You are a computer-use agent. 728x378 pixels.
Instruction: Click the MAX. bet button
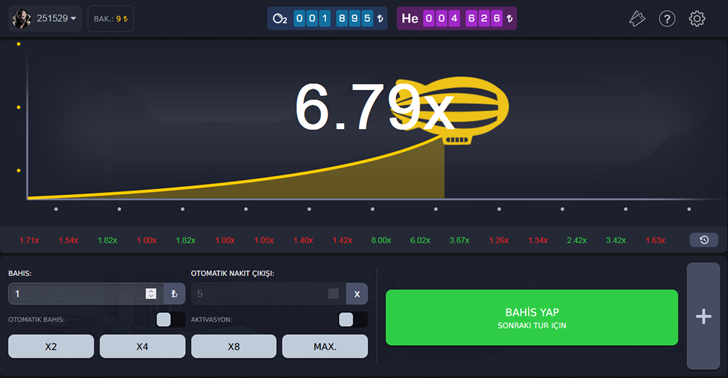click(325, 346)
